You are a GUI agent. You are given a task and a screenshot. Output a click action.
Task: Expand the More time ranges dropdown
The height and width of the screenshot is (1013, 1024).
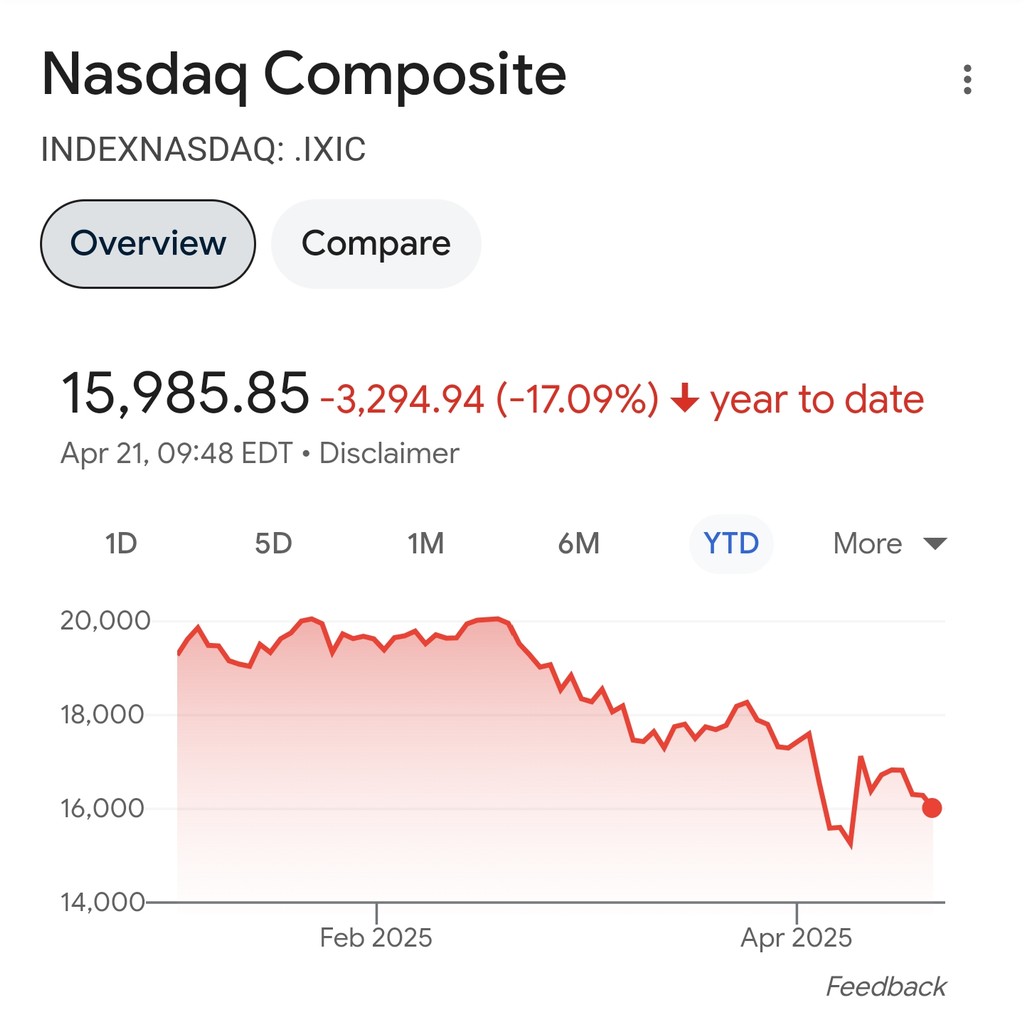pos(868,544)
